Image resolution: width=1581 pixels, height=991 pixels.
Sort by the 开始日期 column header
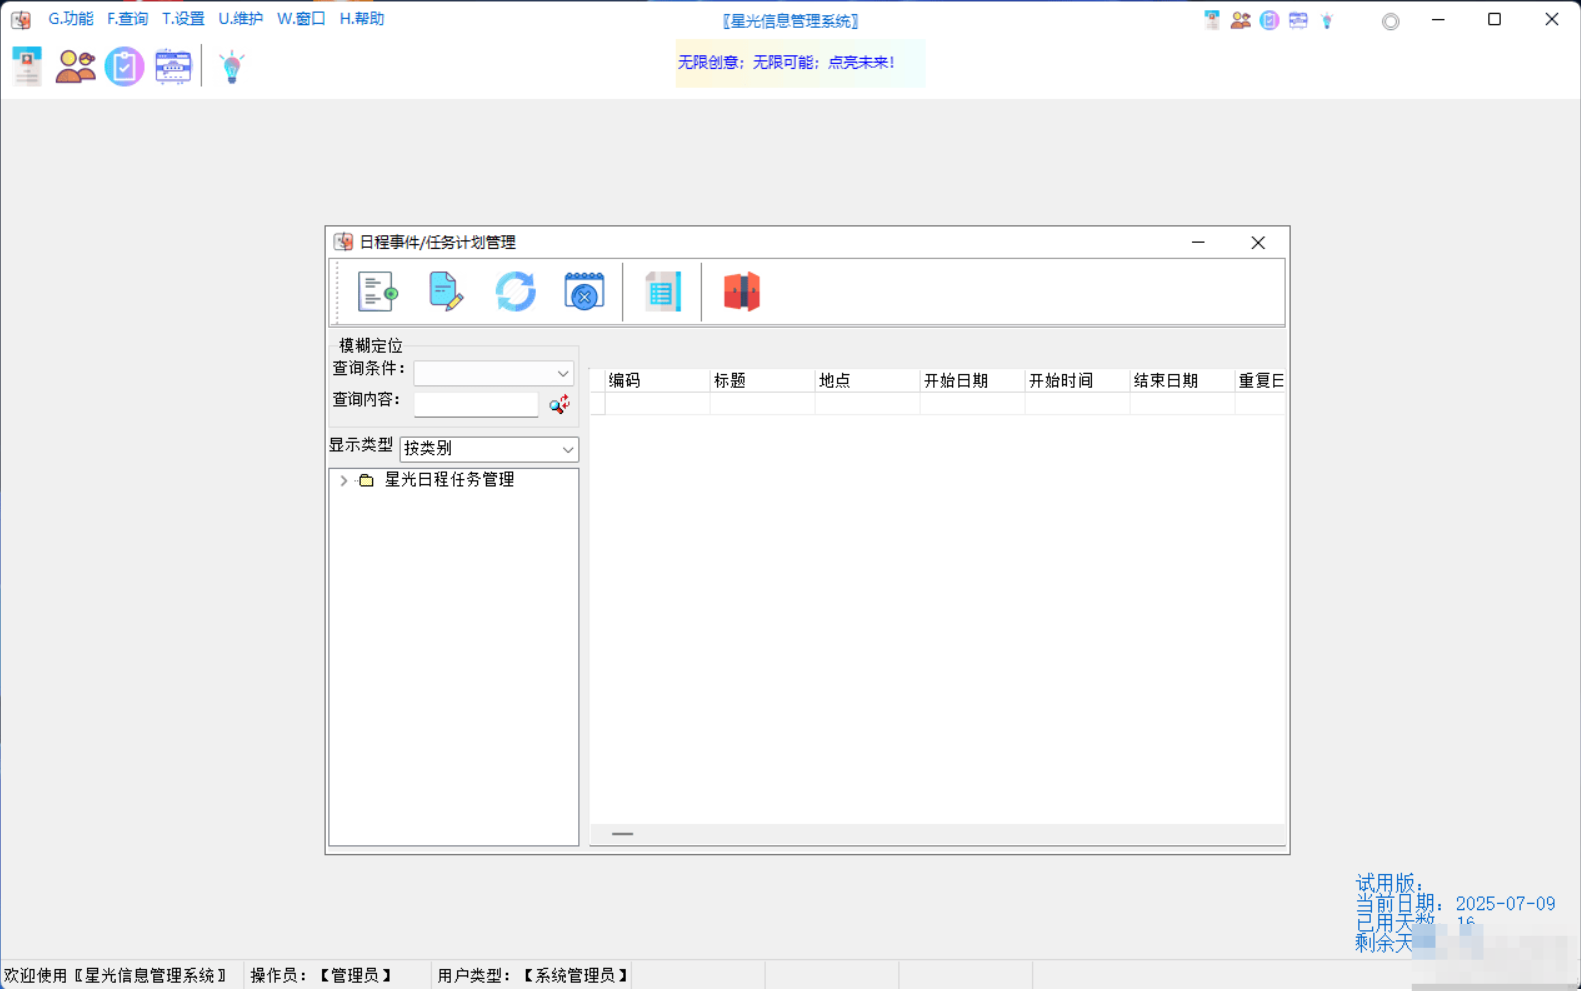972,381
